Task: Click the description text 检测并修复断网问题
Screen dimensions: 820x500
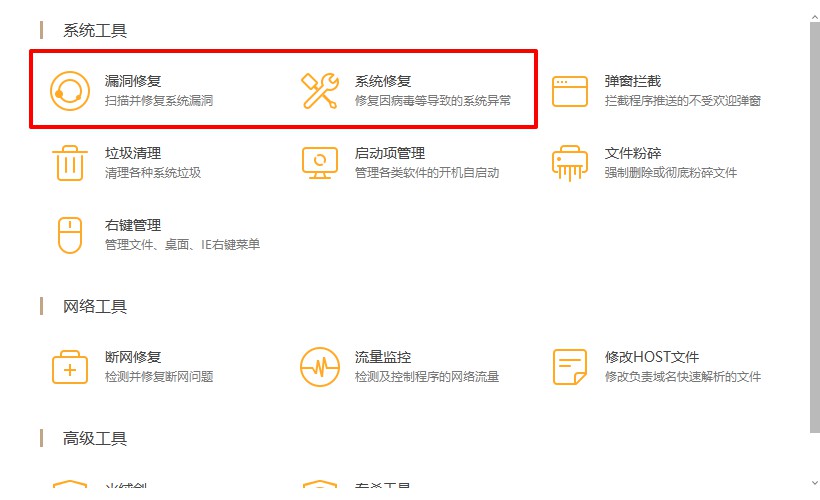Action: [x=159, y=377]
